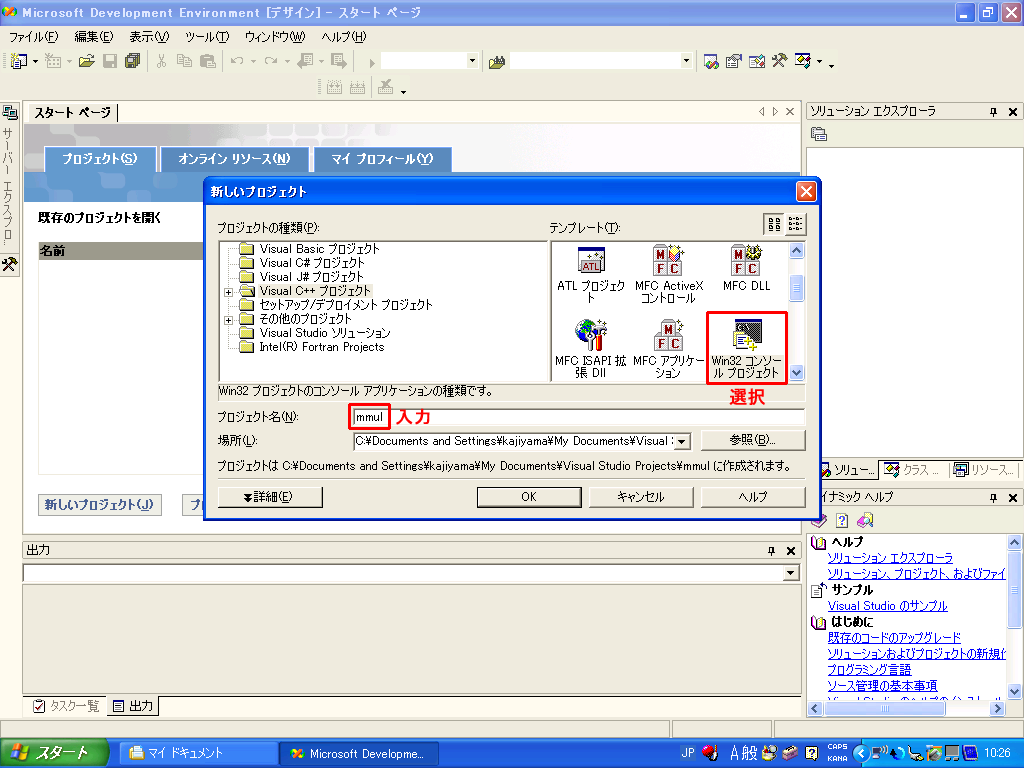The width and height of the screenshot is (1024, 768).
Task: Open Properties Window toolbar icon
Action: (733, 61)
